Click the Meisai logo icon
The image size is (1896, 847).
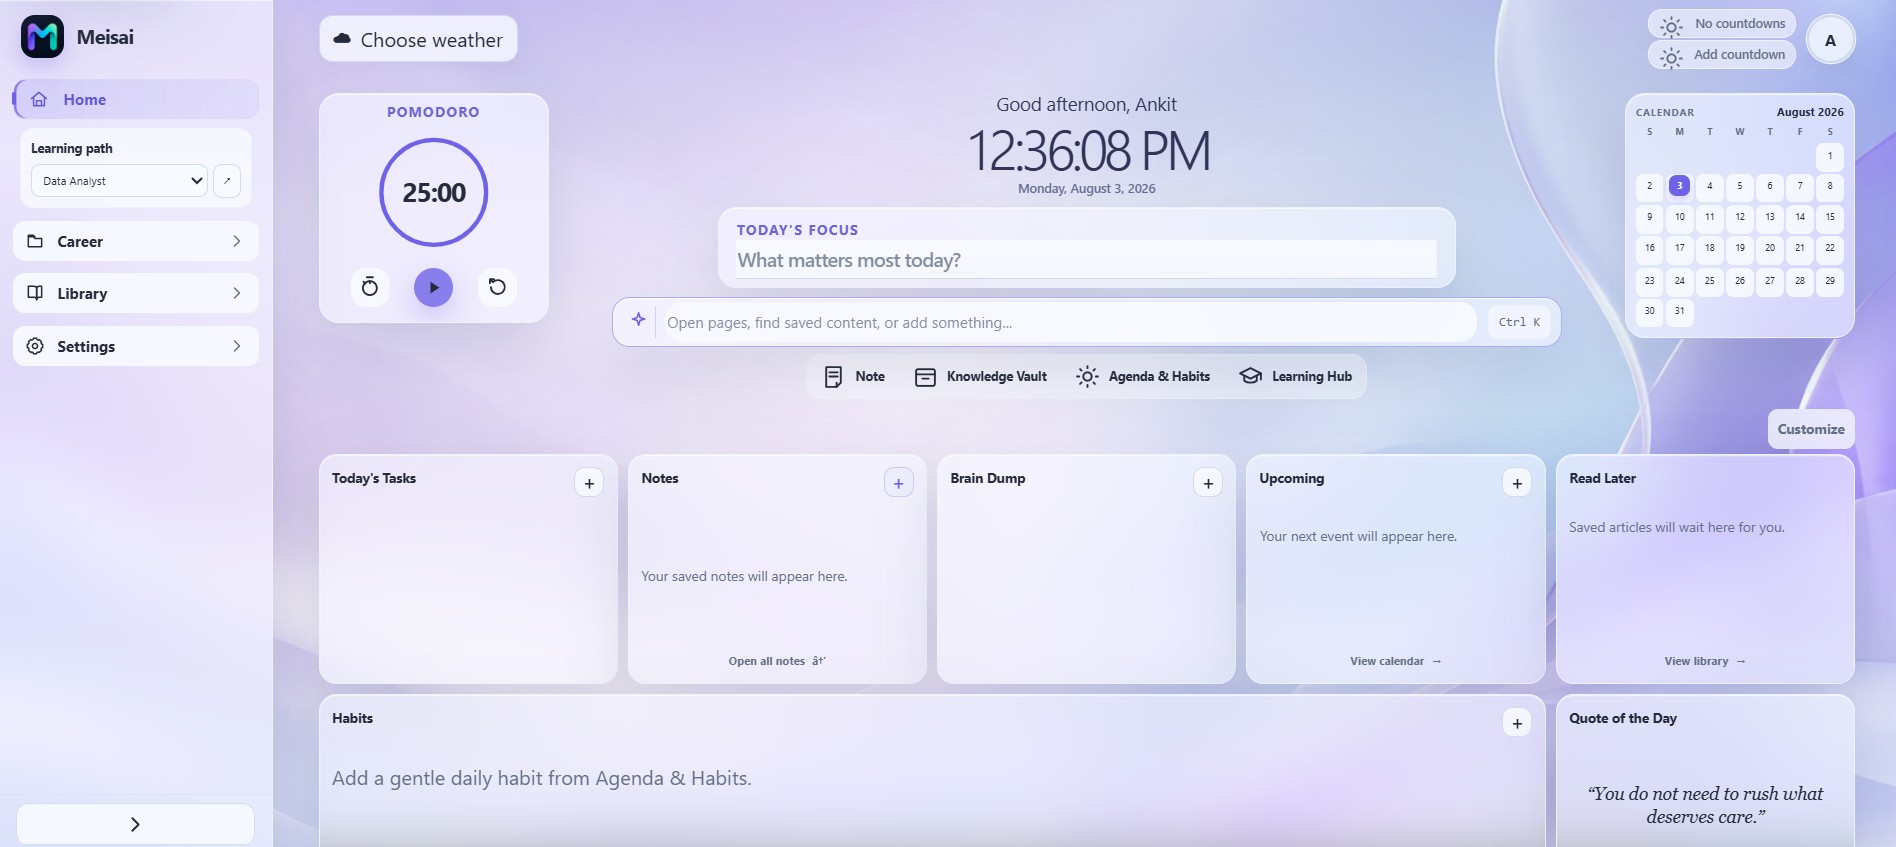[42, 37]
